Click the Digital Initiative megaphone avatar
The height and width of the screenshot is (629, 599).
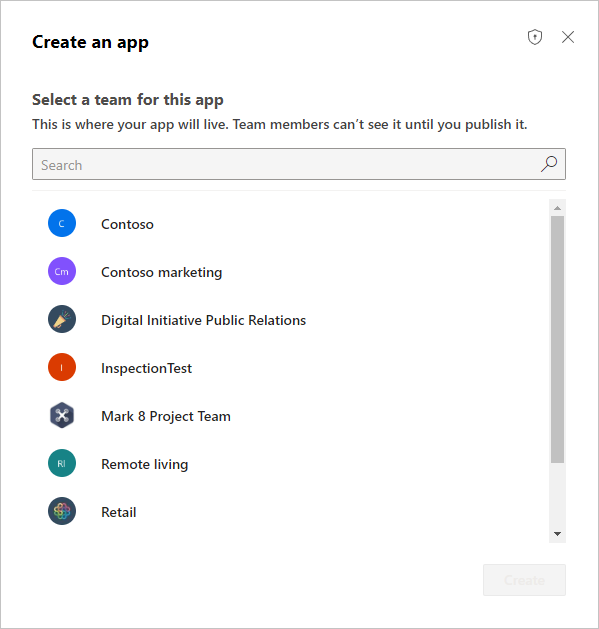point(62,319)
